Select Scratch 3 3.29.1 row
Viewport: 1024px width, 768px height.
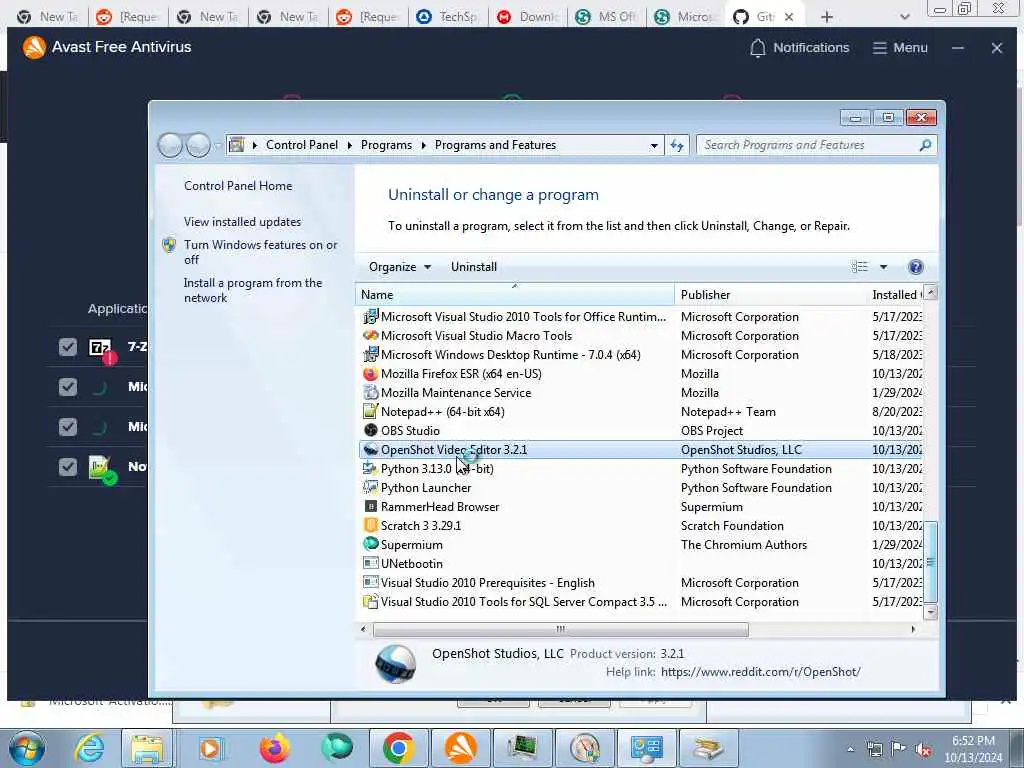(x=640, y=526)
